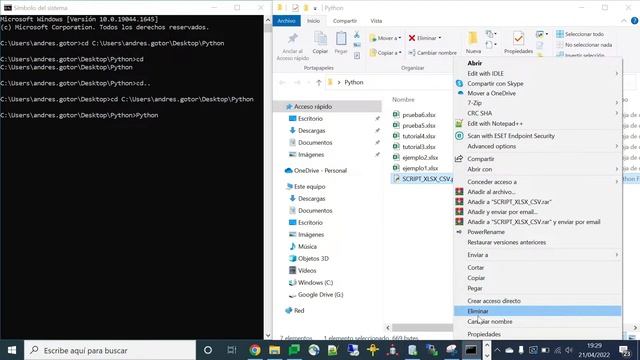The width and height of the screenshot is (640, 360).
Task: Select Windows (C:) drive
Action: coord(315,282)
